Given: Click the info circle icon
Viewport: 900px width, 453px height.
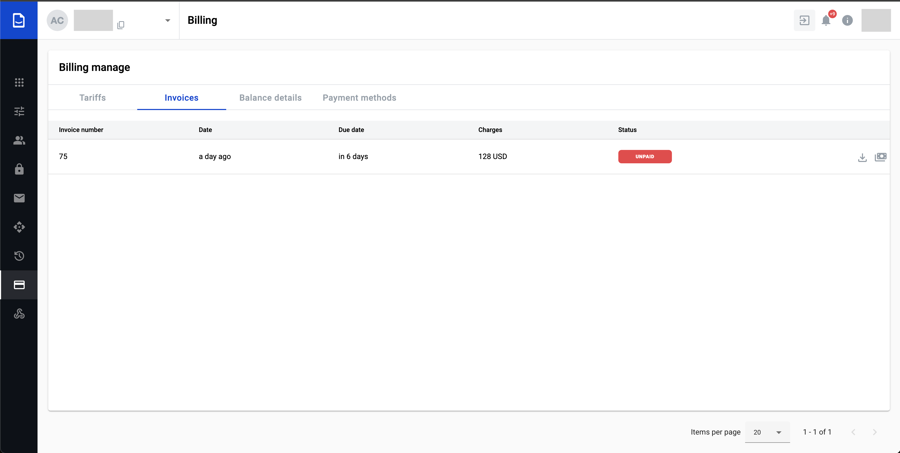Looking at the screenshot, I should 847,20.
